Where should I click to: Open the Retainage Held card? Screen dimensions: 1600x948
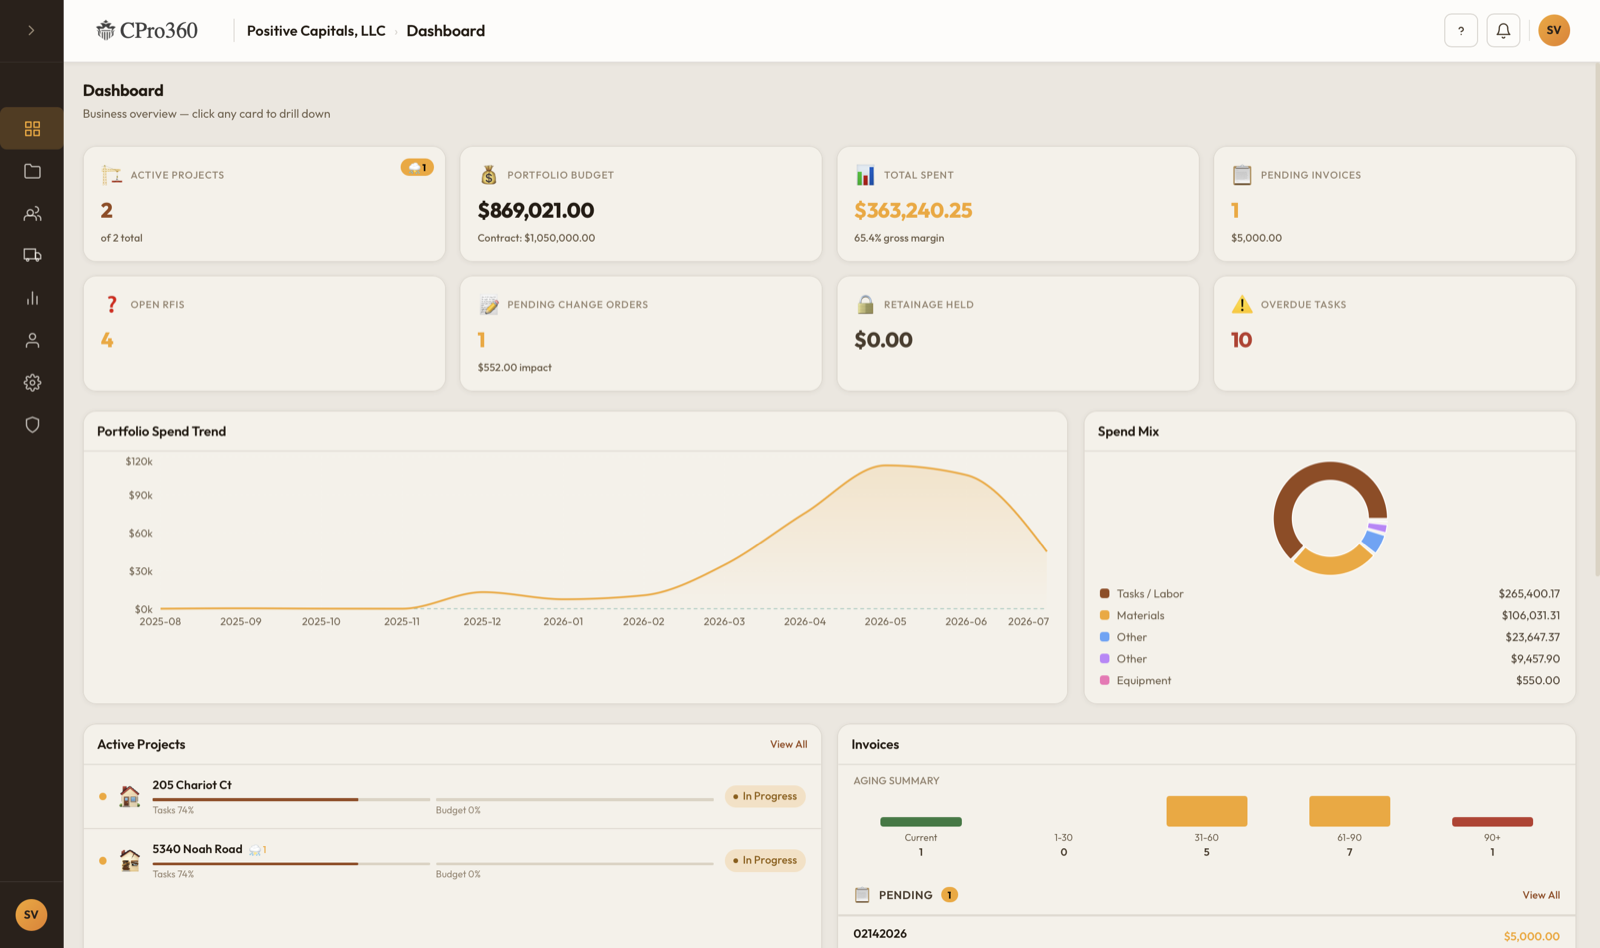(x=1018, y=333)
